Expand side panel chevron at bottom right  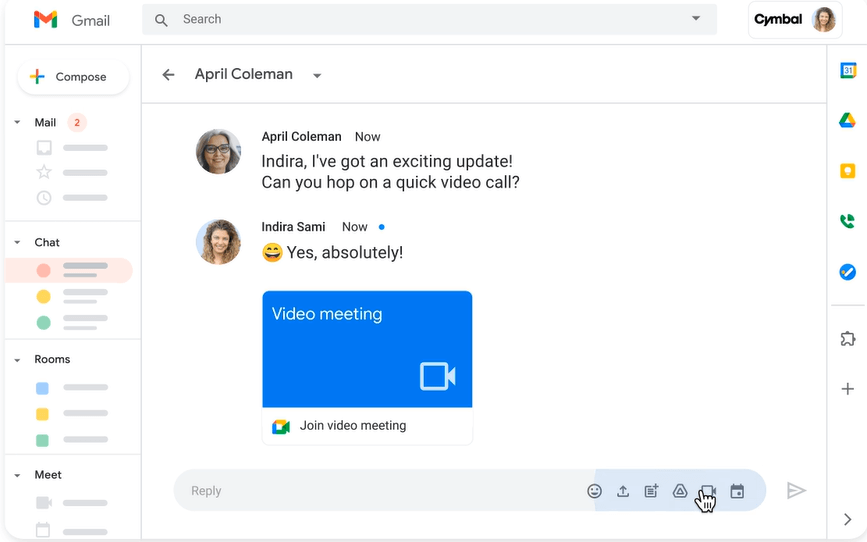tap(848, 519)
